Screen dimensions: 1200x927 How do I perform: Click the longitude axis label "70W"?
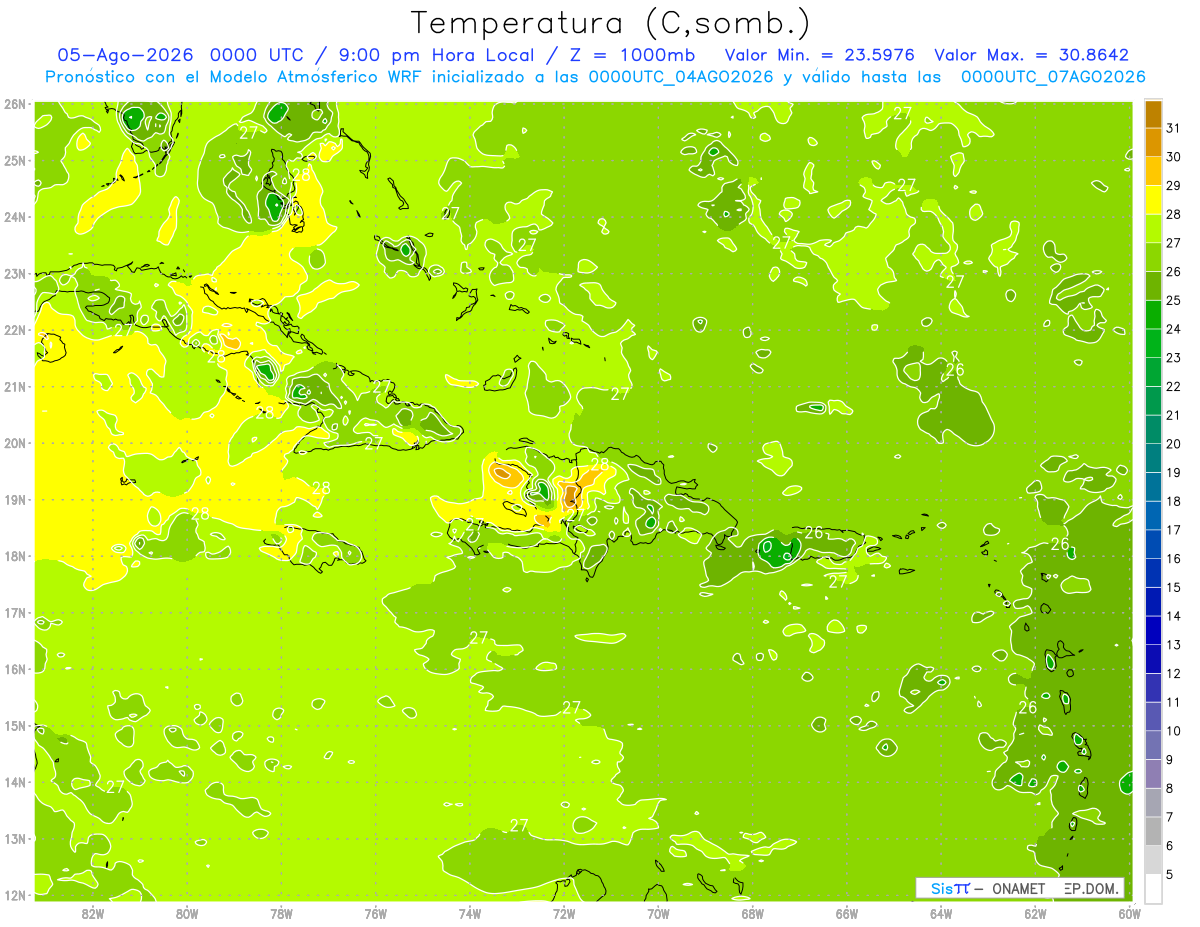[x=658, y=913]
